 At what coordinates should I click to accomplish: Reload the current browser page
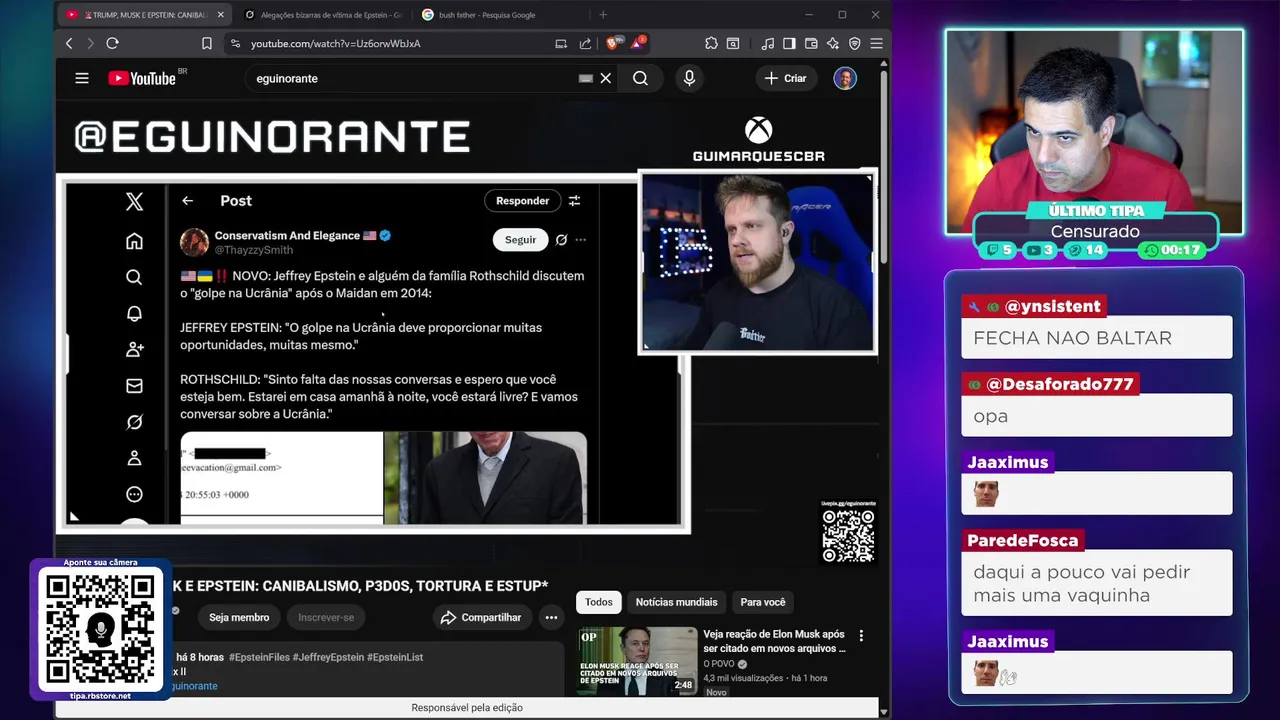[112, 43]
